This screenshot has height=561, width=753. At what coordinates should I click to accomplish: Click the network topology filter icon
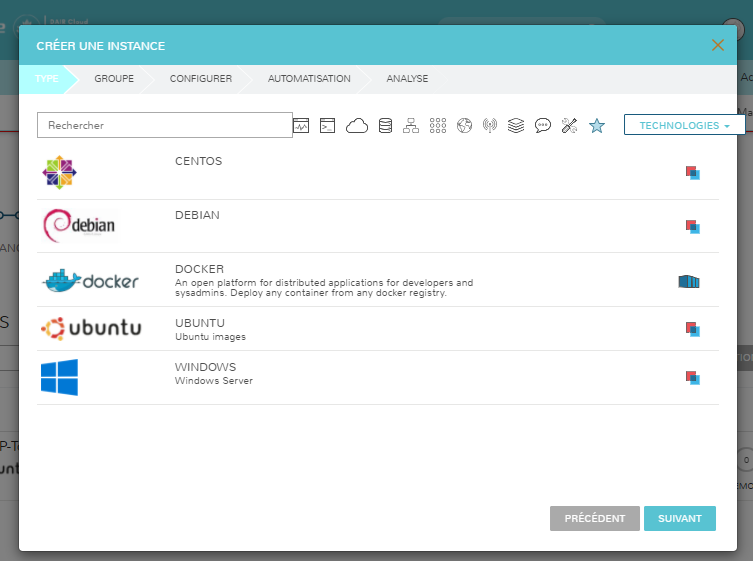coord(411,125)
